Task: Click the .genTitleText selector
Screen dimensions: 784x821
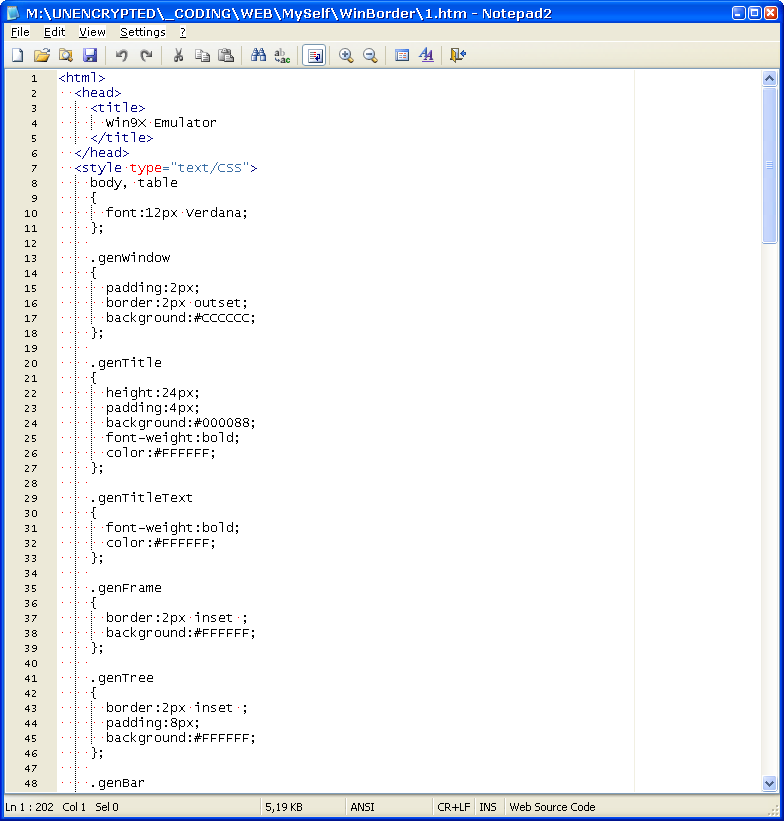Action: (141, 498)
